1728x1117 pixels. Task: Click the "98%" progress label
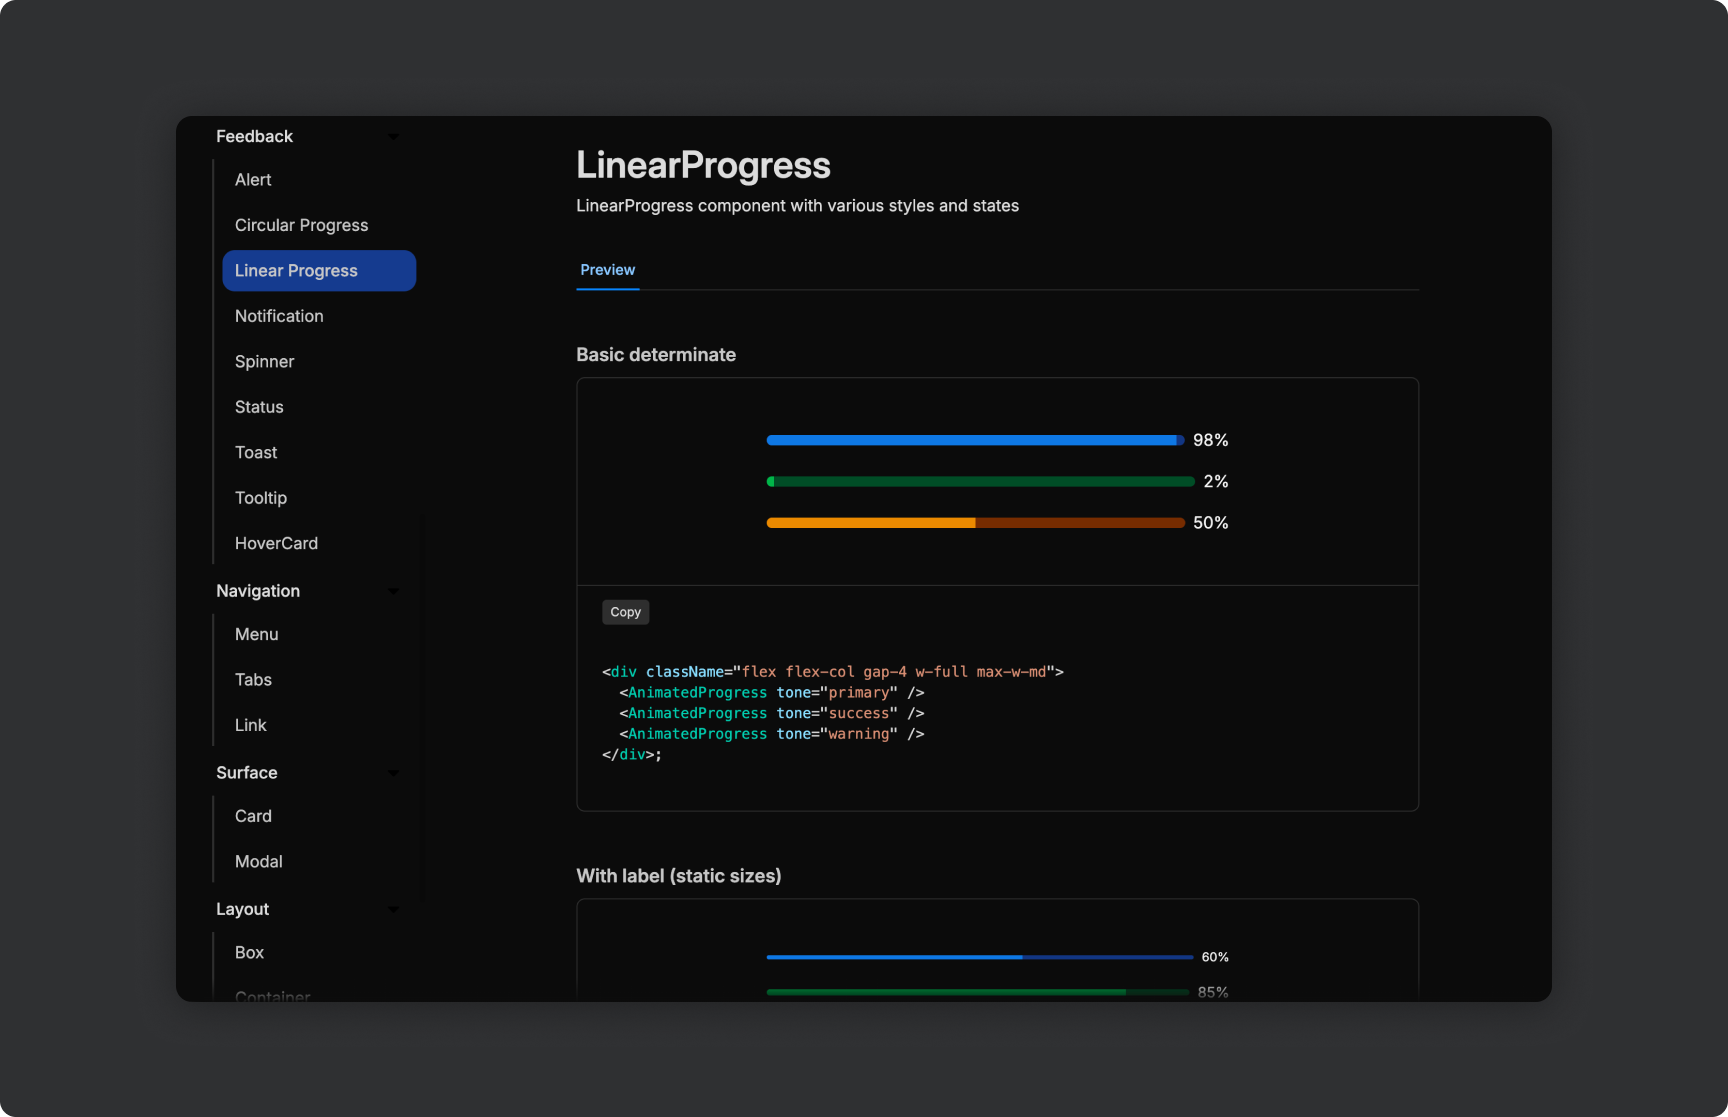pyautogui.click(x=1211, y=441)
